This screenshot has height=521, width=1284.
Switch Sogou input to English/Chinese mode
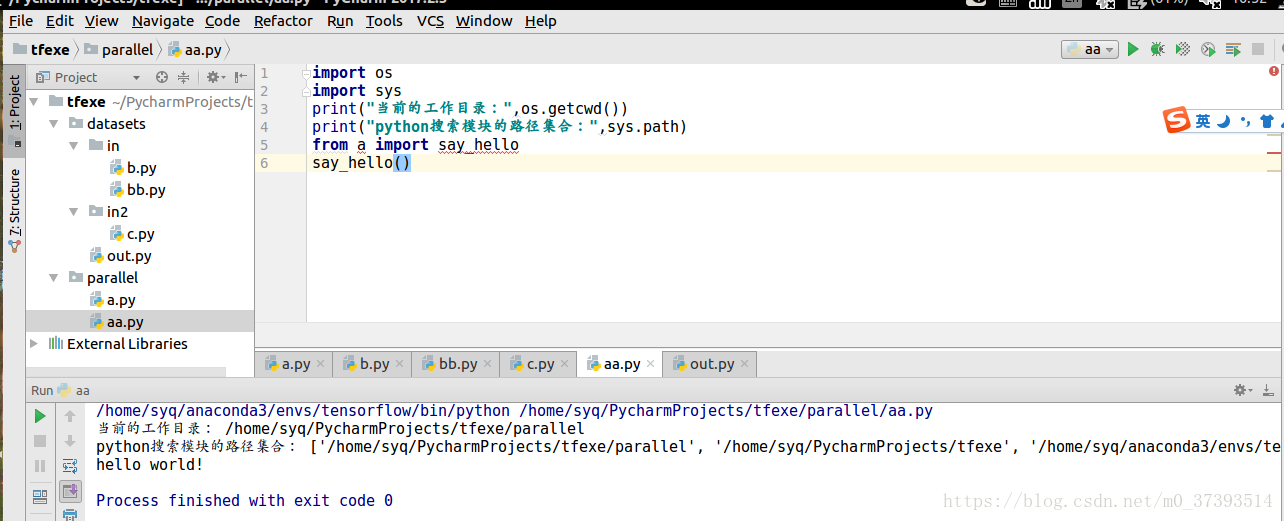[1203, 121]
